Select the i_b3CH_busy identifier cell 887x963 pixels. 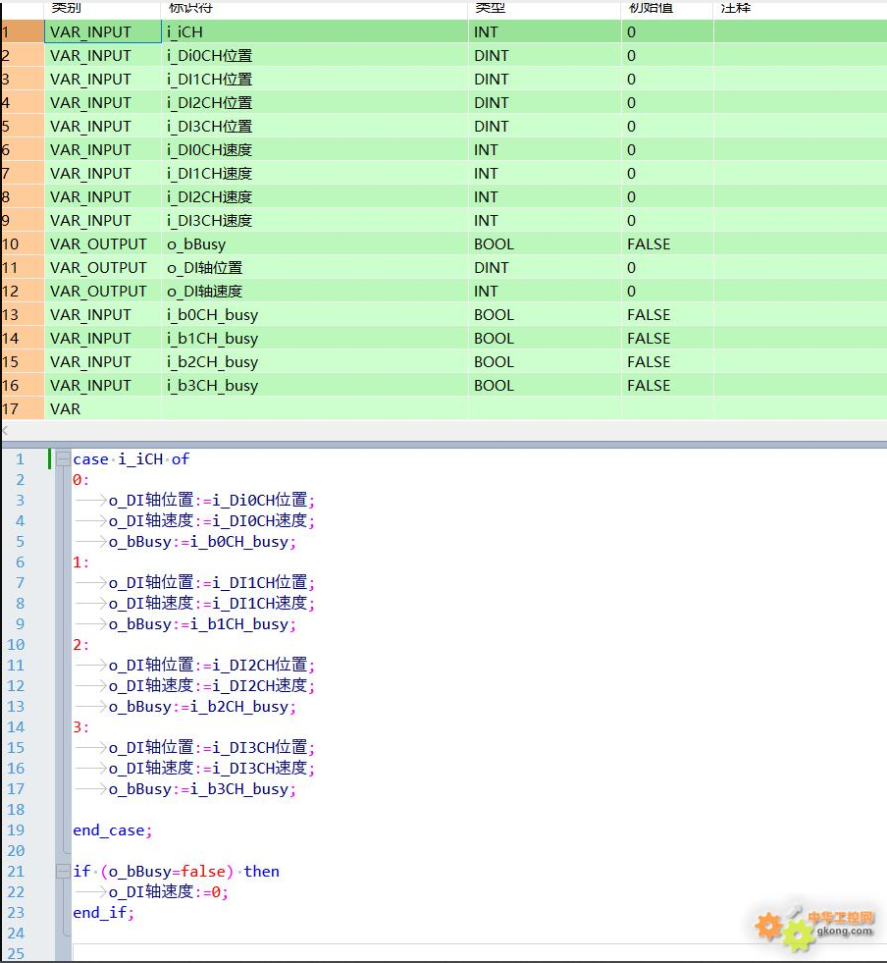coord(315,386)
